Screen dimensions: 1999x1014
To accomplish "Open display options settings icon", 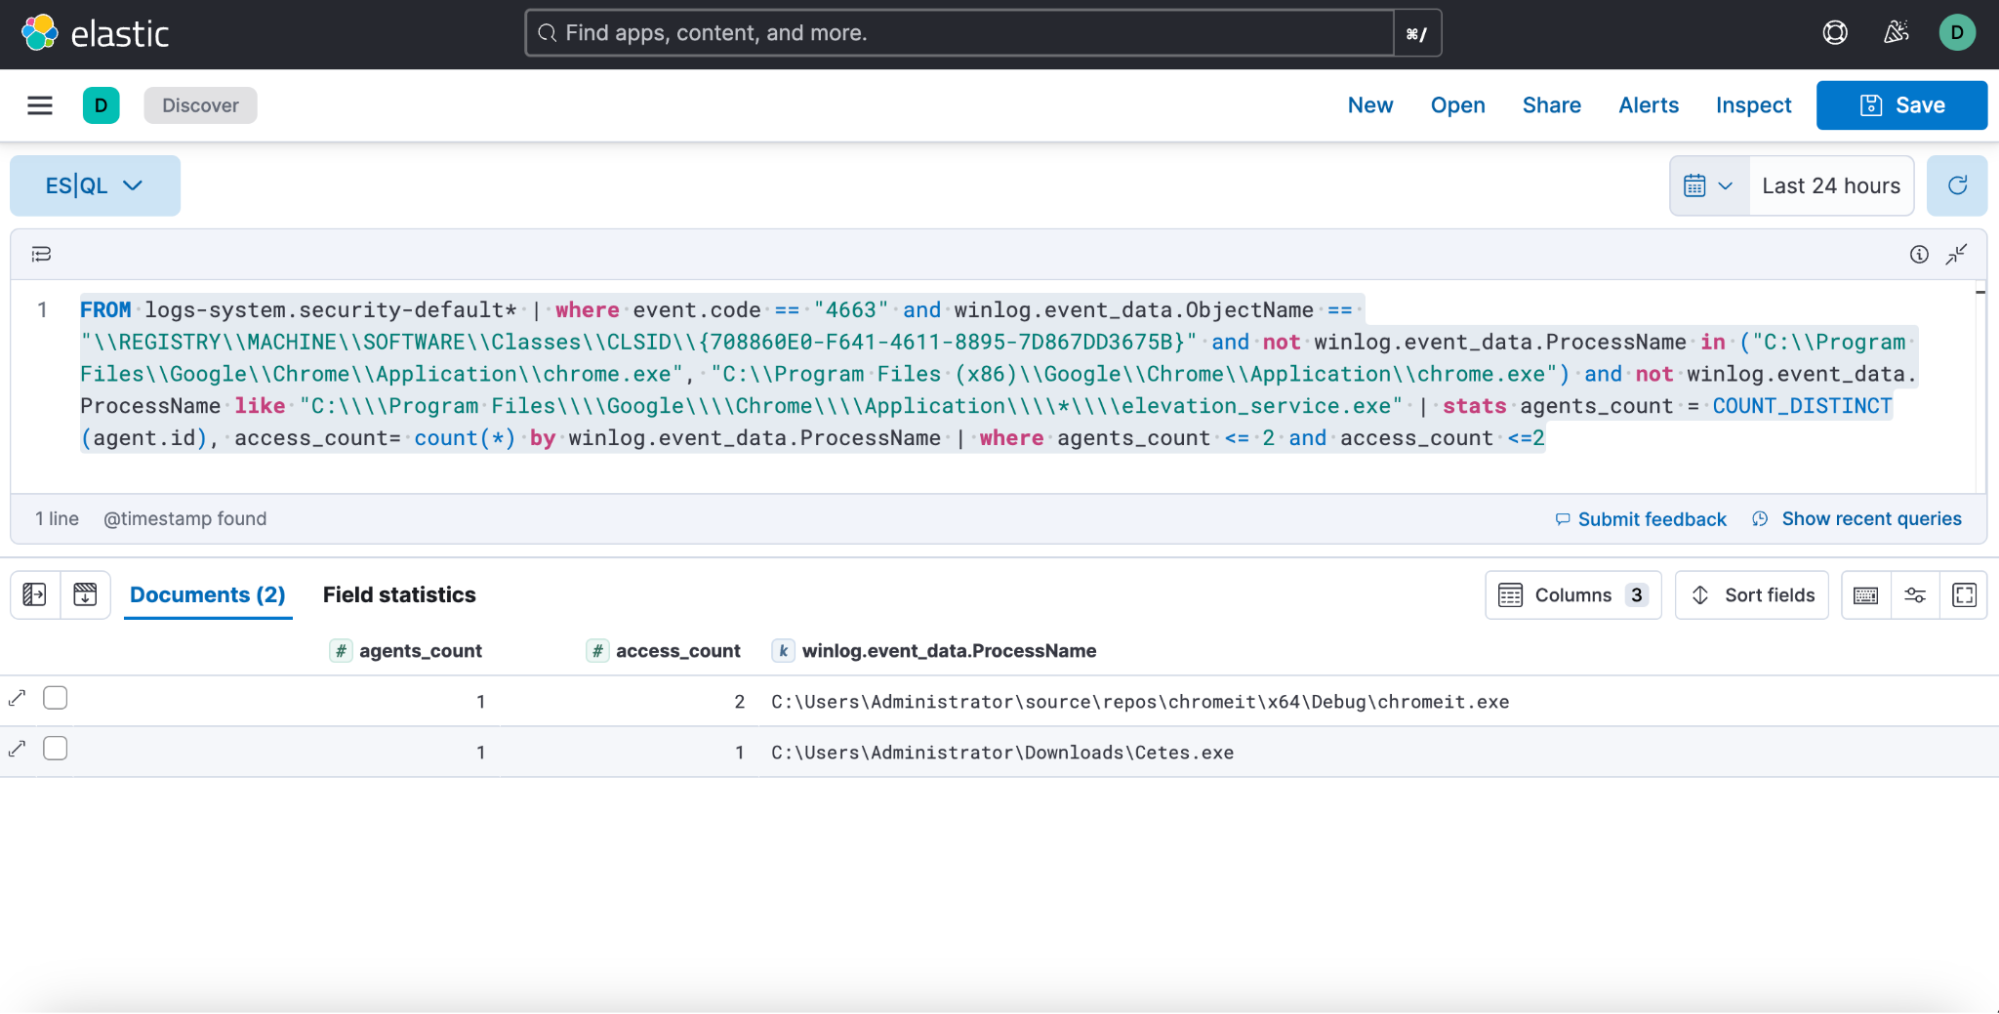I will (x=1914, y=595).
